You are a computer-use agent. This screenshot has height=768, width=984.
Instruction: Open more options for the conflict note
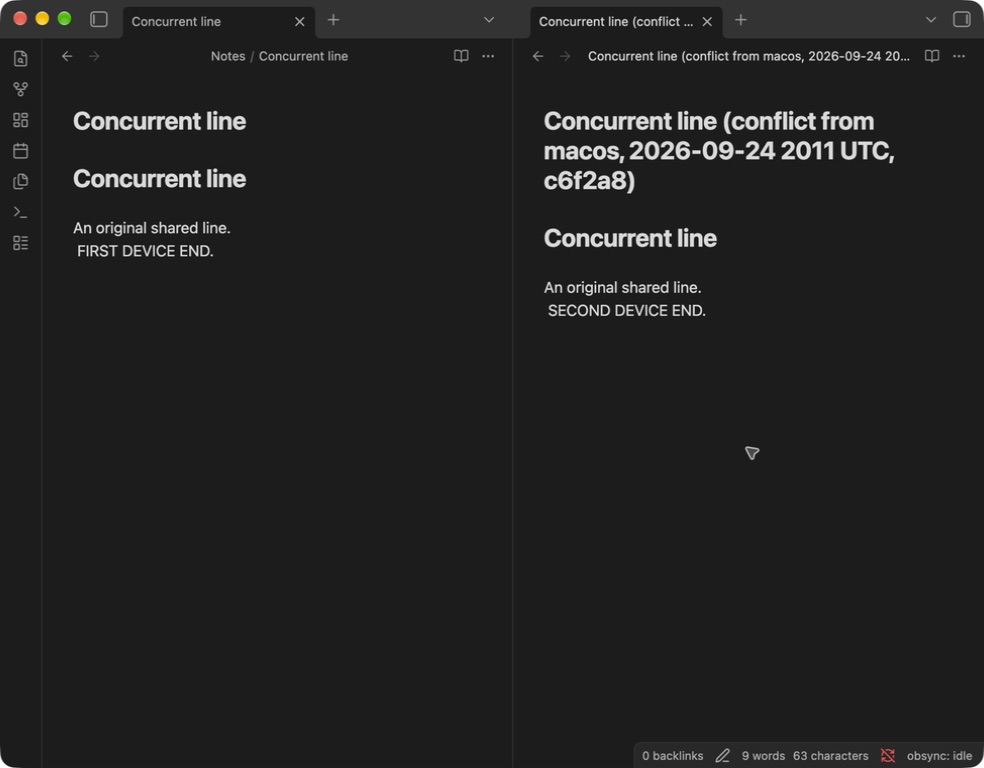(x=959, y=56)
